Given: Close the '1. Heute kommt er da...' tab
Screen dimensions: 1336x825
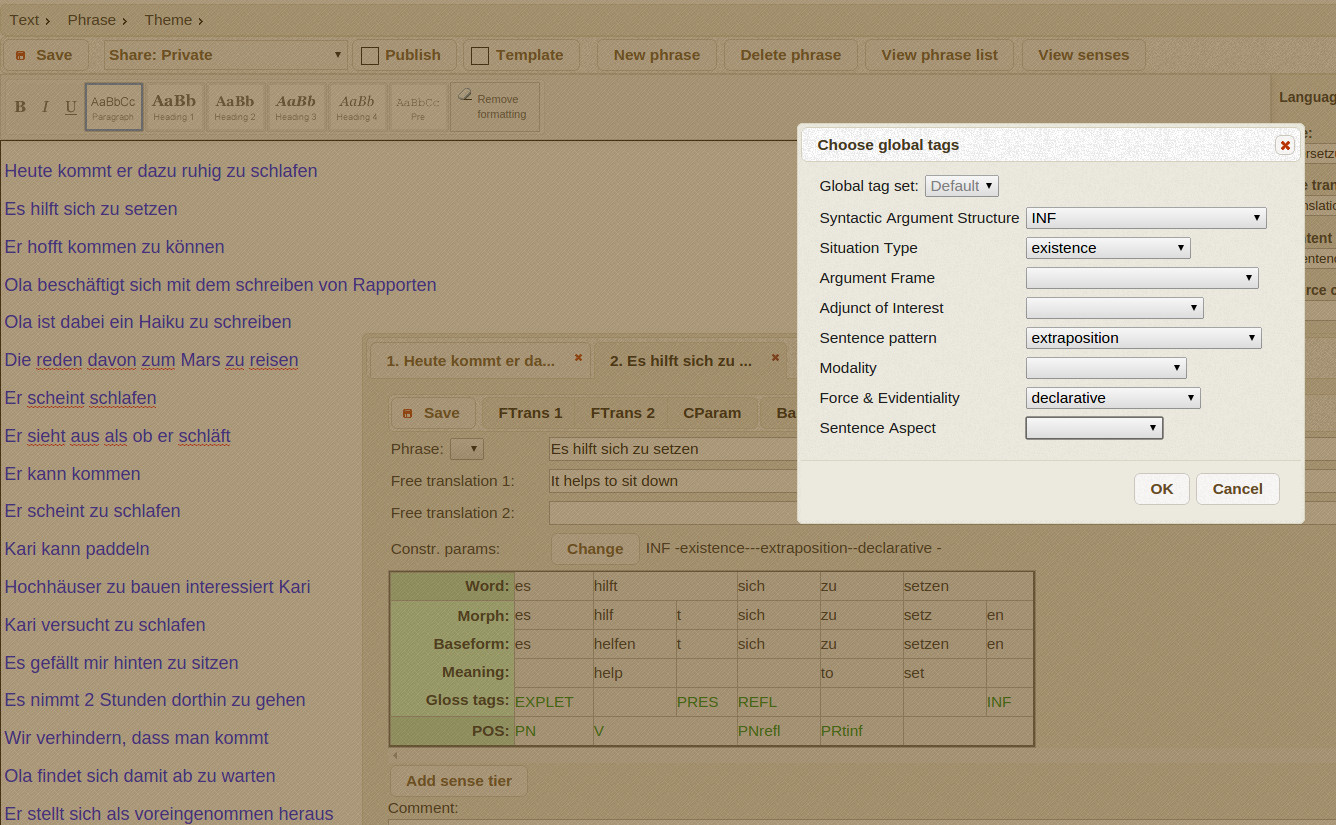Looking at the screenshot, I should pyautogui.click(x=578, y=358).
